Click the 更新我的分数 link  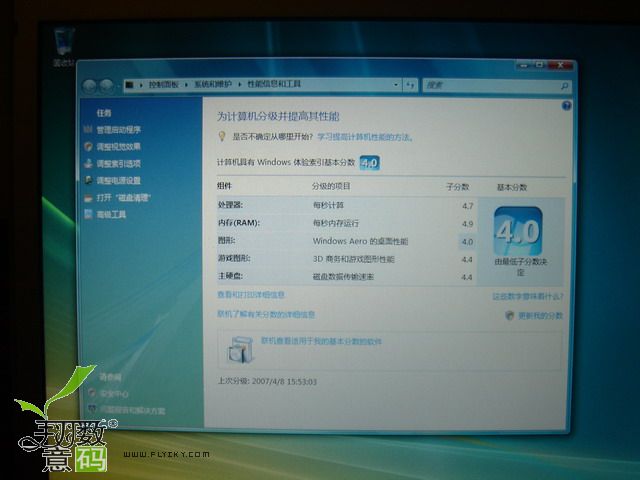540,316
